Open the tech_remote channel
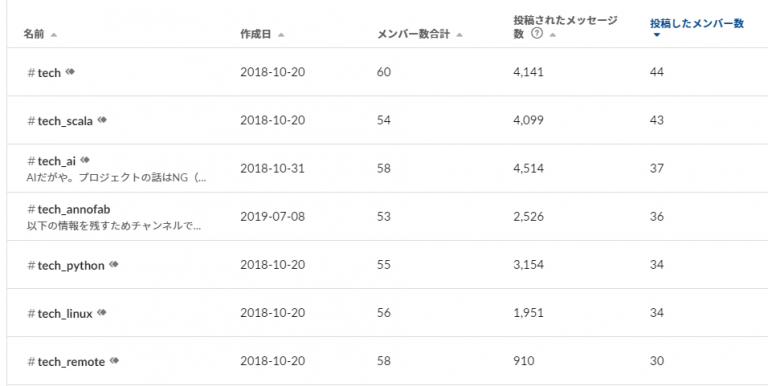 [71, 362]
